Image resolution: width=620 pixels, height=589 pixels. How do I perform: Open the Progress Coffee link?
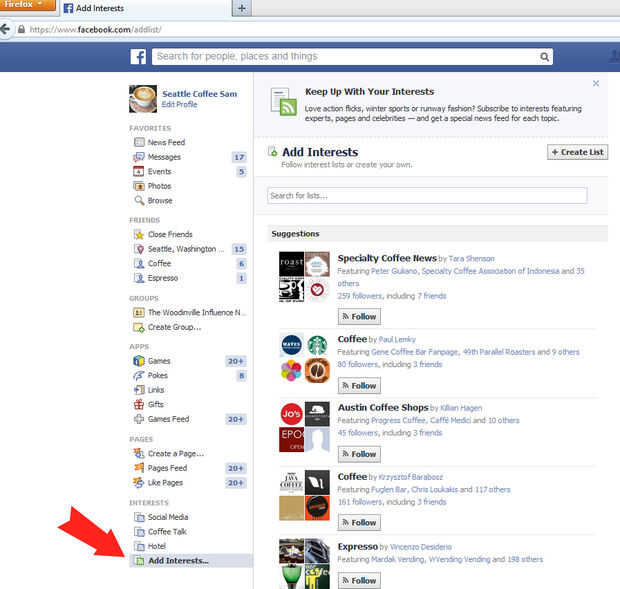[x=398, y=421]
